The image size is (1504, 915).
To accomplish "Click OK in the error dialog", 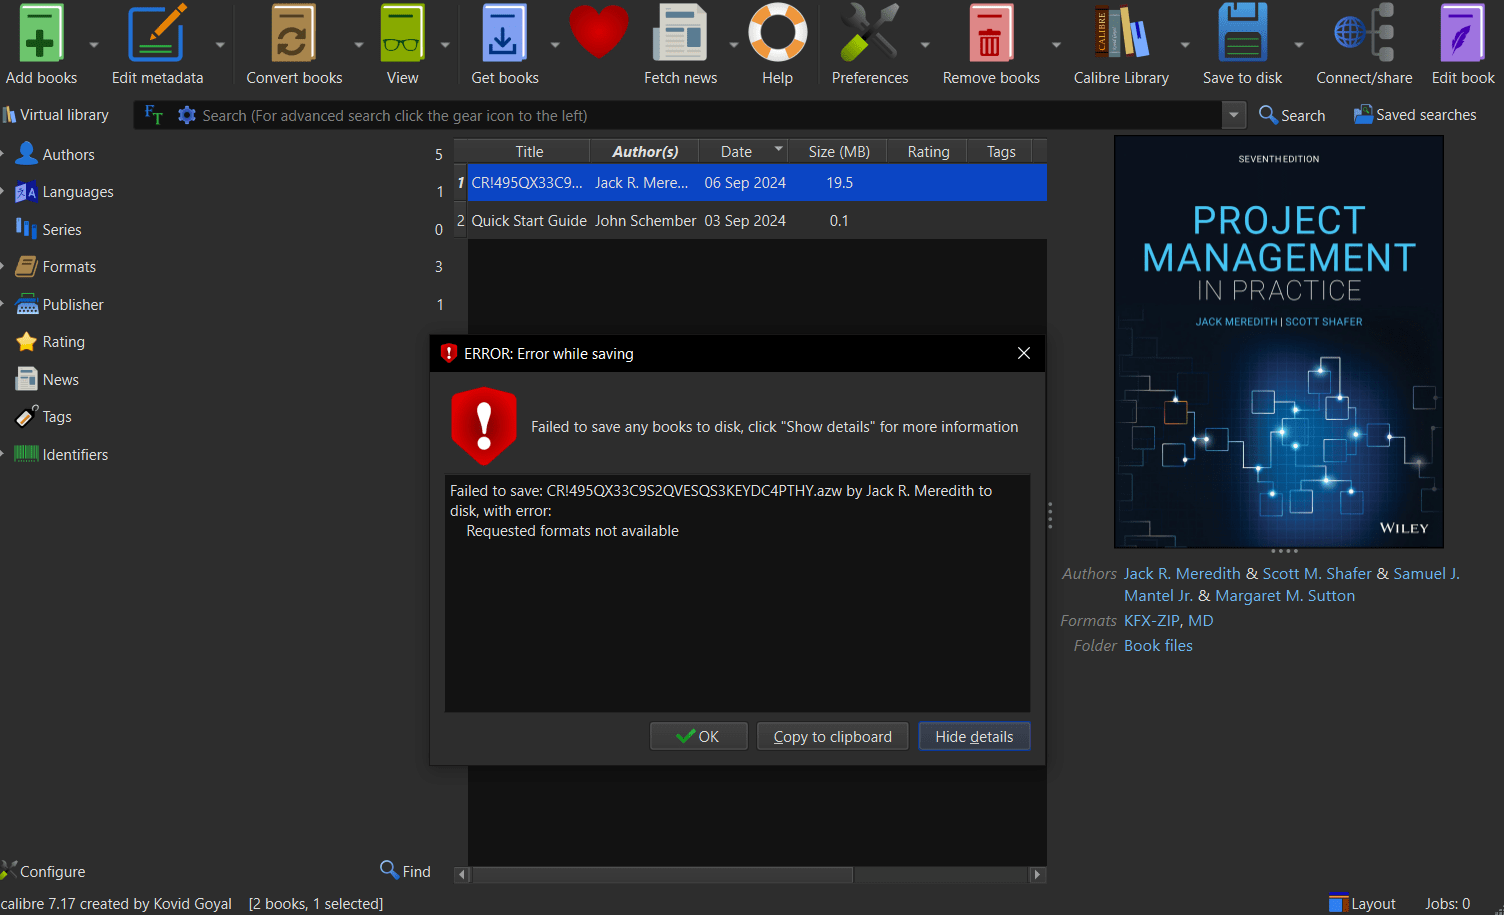I will click(x=698, y=736).
